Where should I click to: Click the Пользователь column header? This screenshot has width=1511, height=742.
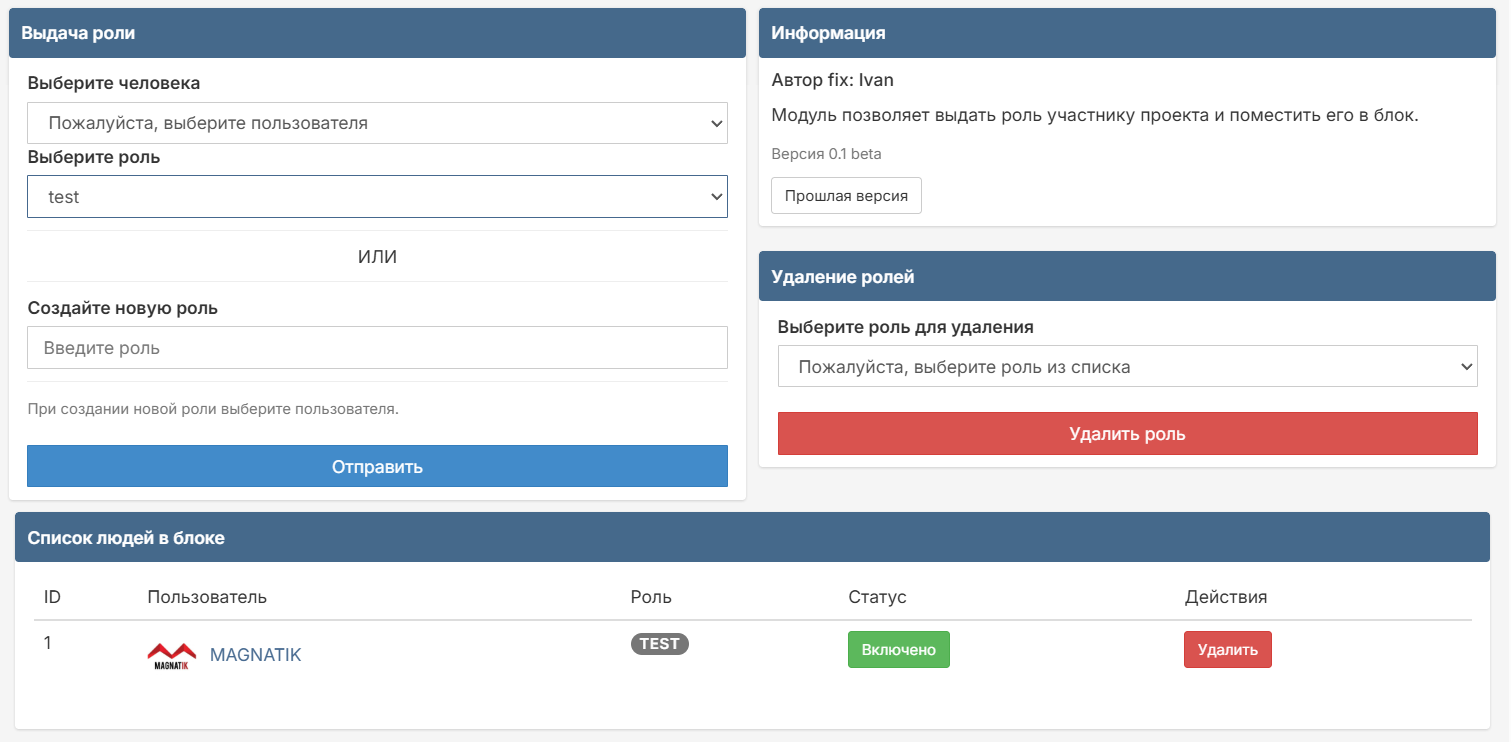pyautogui.click(x=207, y=597)
